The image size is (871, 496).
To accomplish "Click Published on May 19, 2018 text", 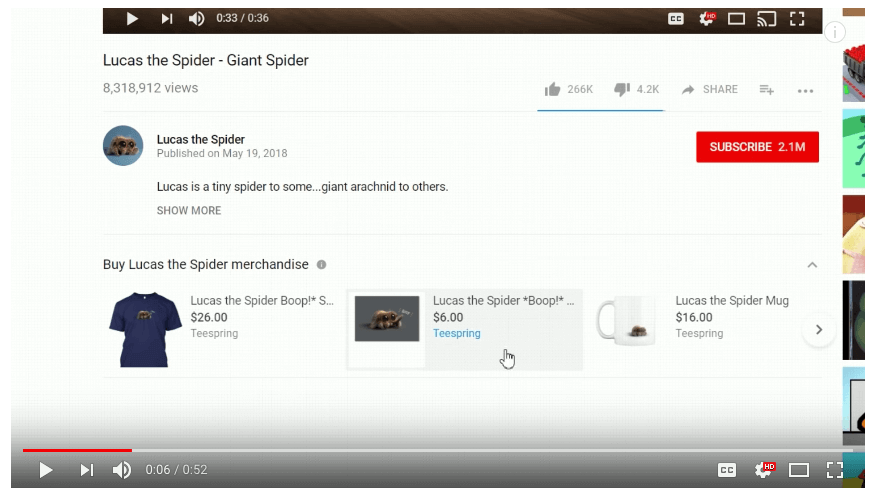I will coord(222,153).
